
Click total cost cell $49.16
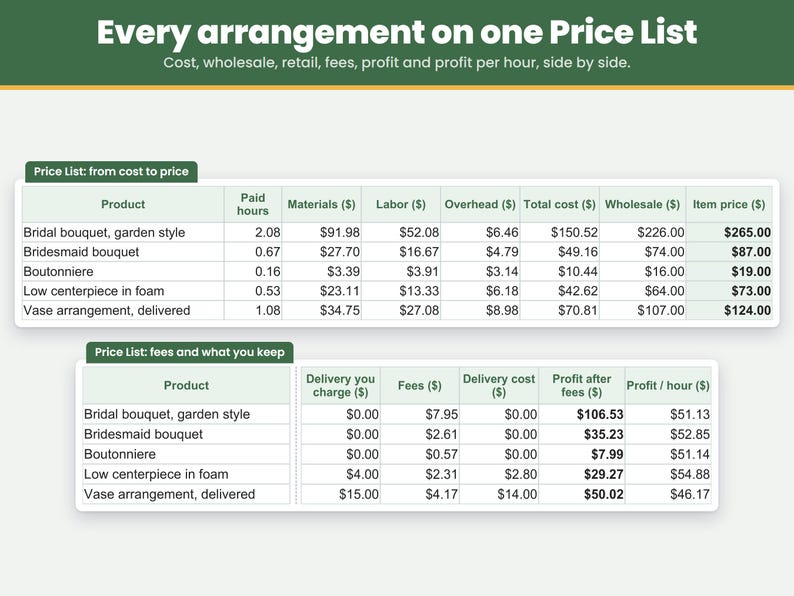click(560, 252)
